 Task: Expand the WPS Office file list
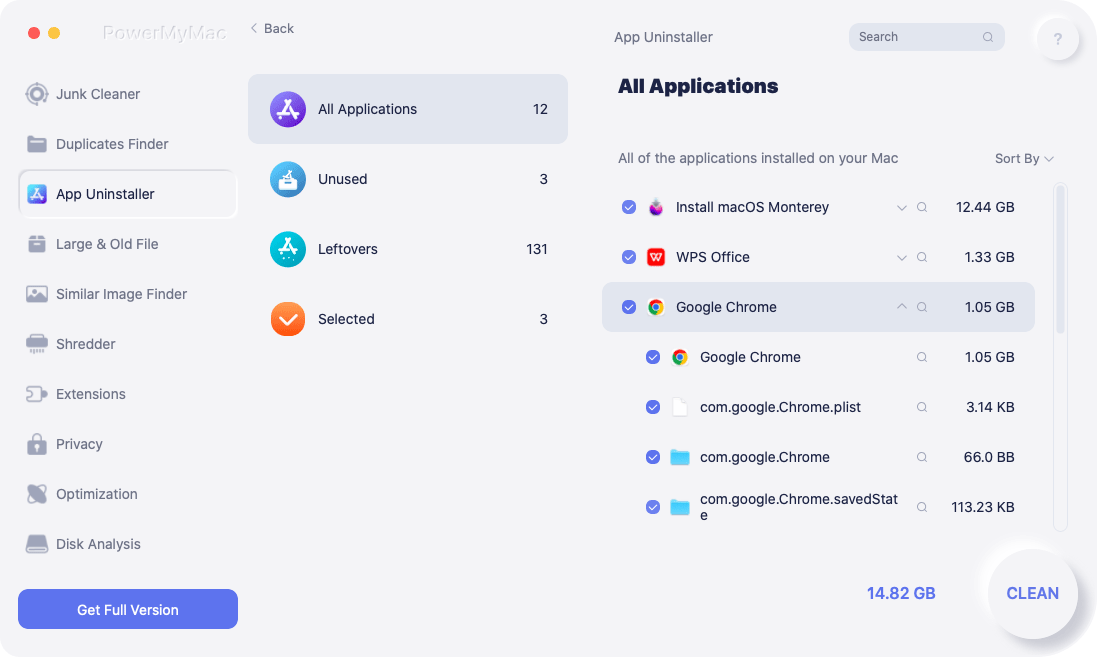click(901, 258)
